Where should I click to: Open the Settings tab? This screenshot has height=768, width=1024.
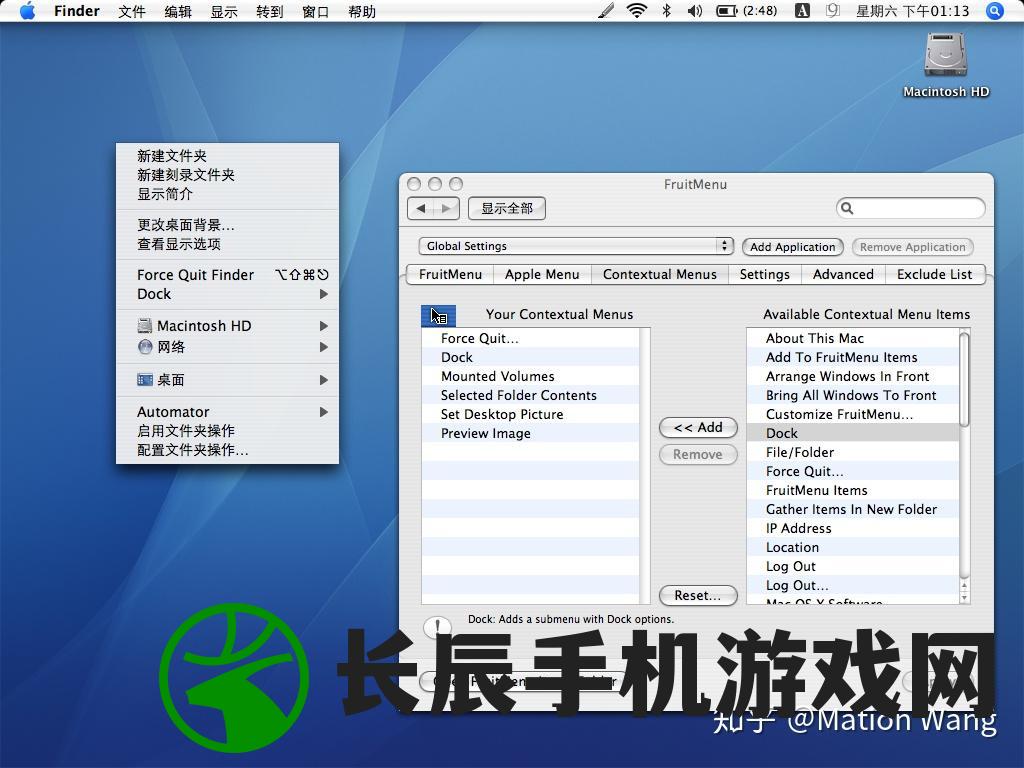765,274
